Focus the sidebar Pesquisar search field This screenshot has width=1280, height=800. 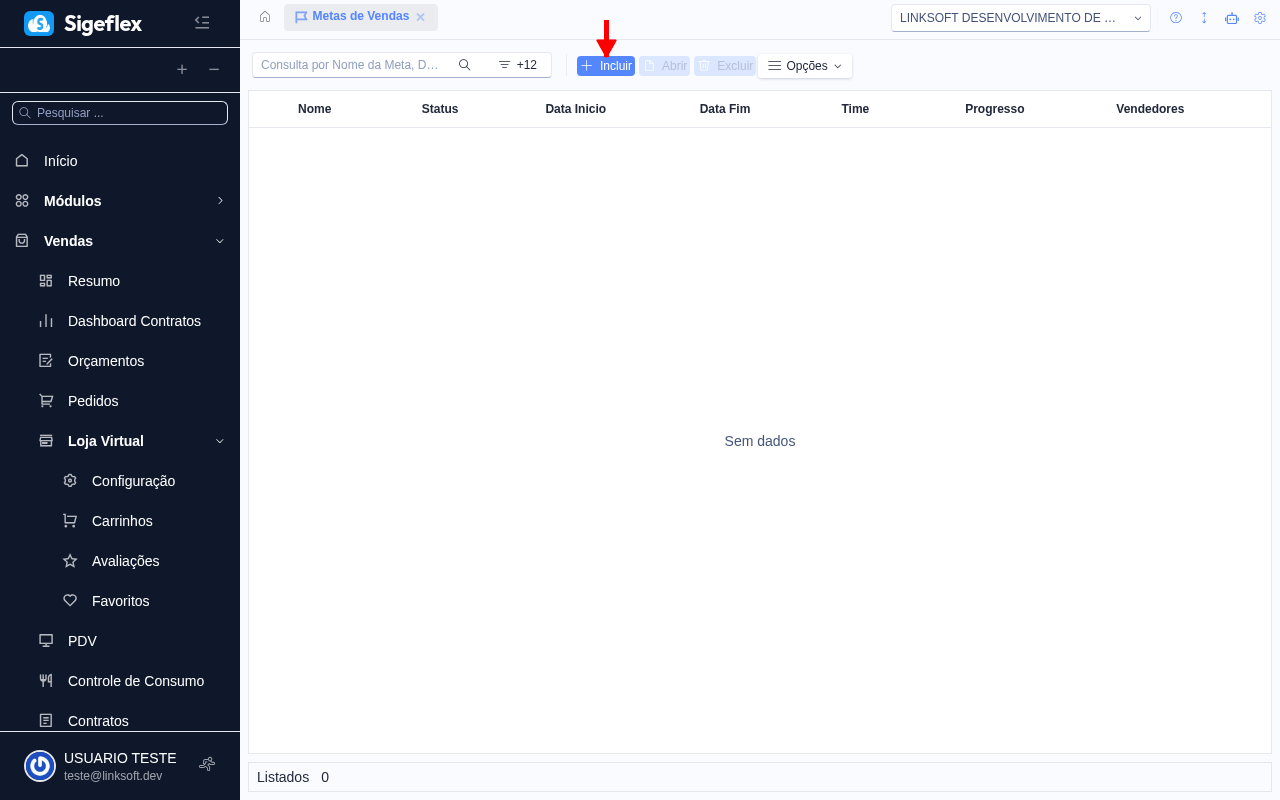(125, 113)
